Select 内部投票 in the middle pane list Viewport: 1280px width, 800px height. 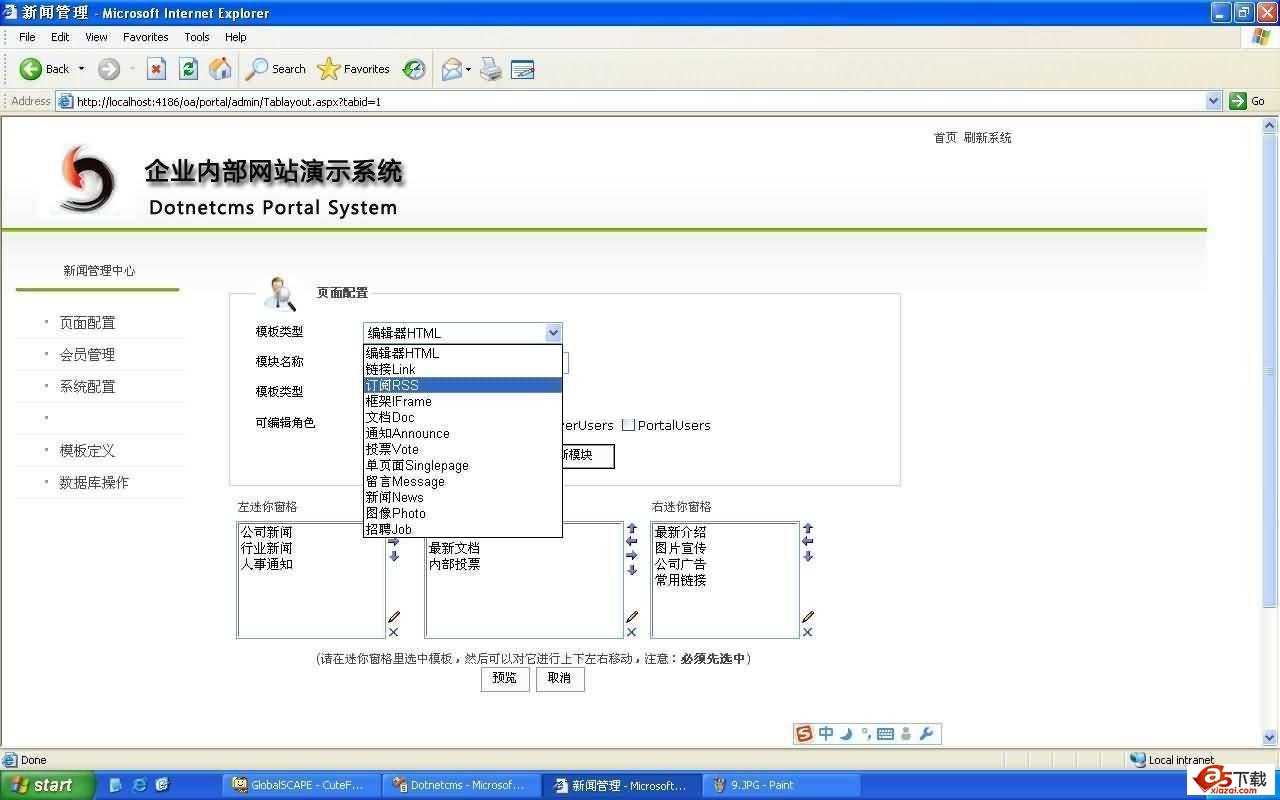[x=455, y=565]
